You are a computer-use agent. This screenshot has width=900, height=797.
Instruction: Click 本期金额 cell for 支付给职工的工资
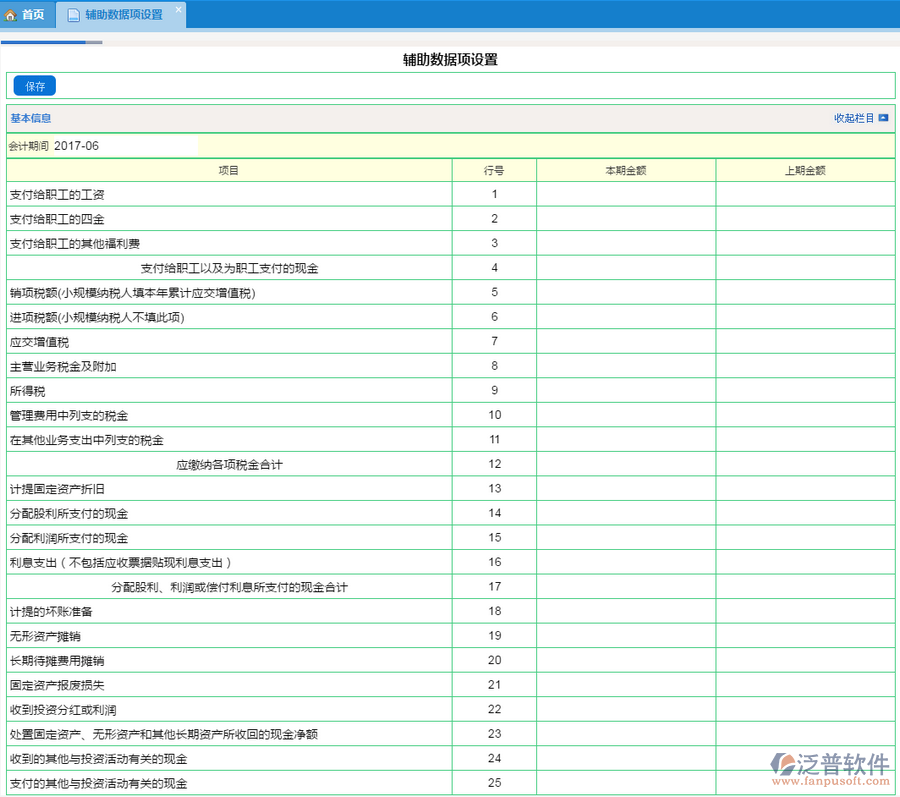[x=626, y=194]
